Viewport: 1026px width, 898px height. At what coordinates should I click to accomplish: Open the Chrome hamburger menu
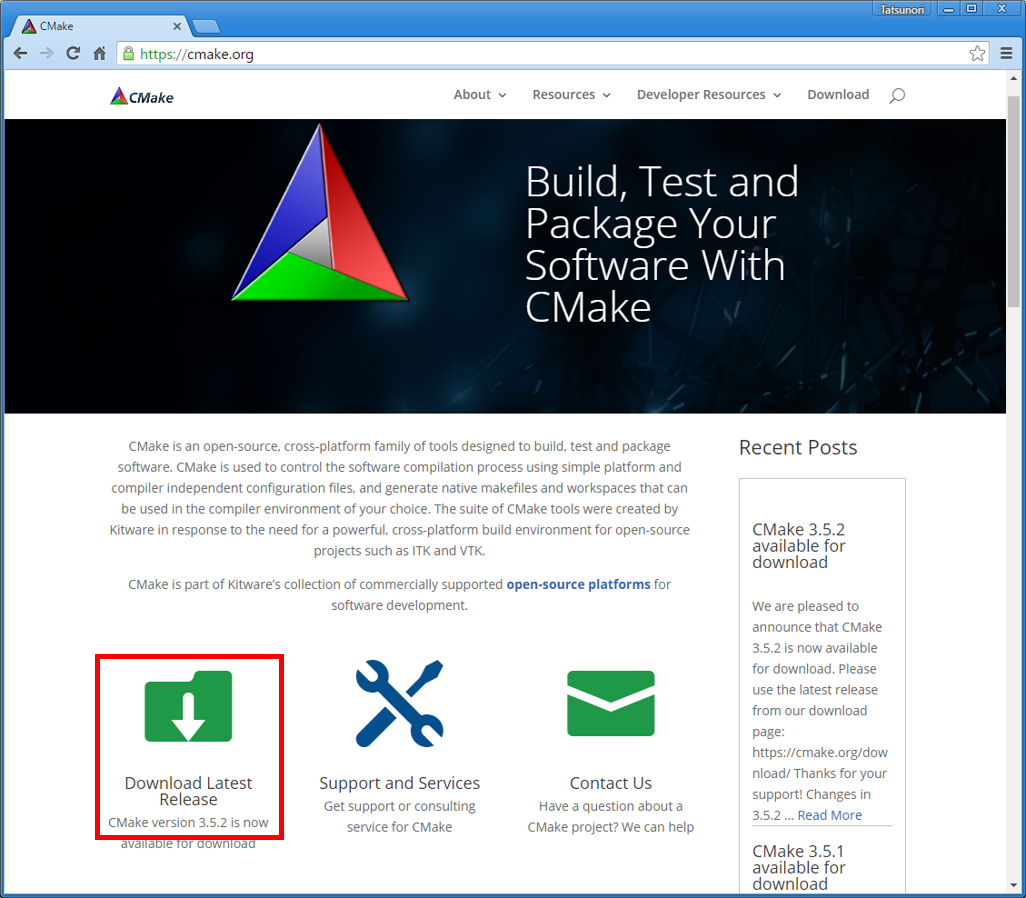[1006, 54]
